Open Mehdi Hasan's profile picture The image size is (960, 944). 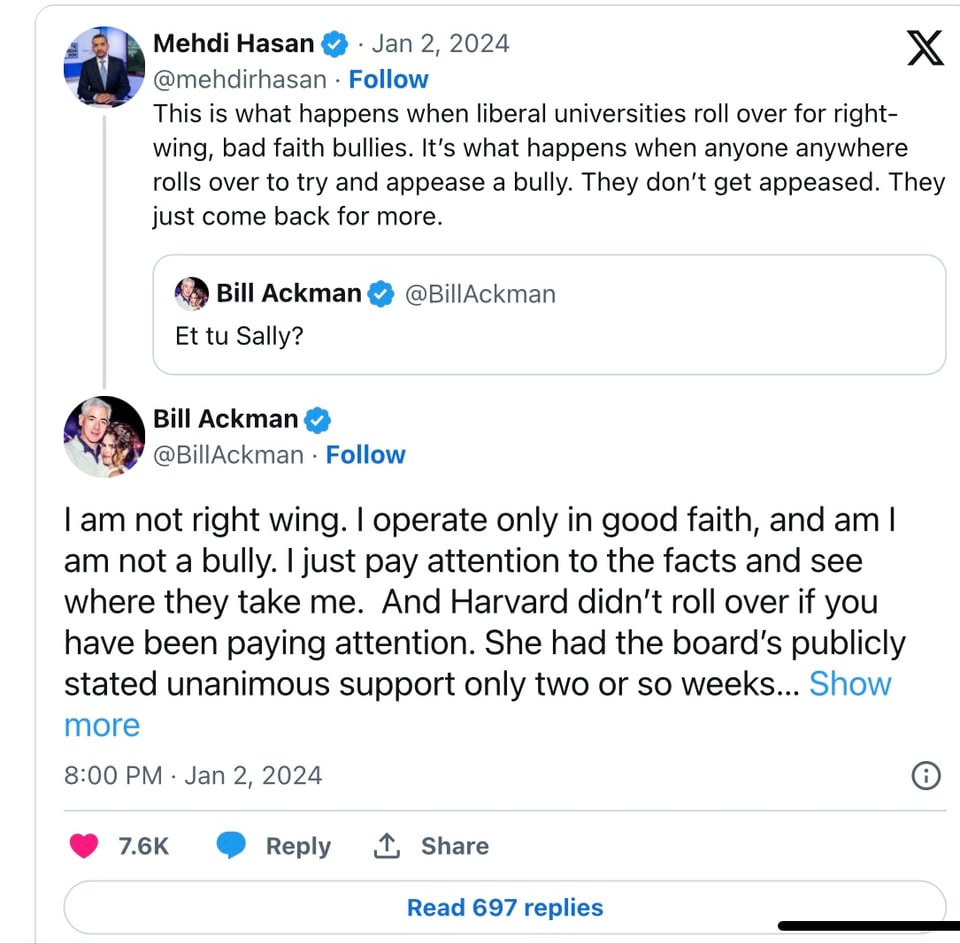(x=104, y=67)
